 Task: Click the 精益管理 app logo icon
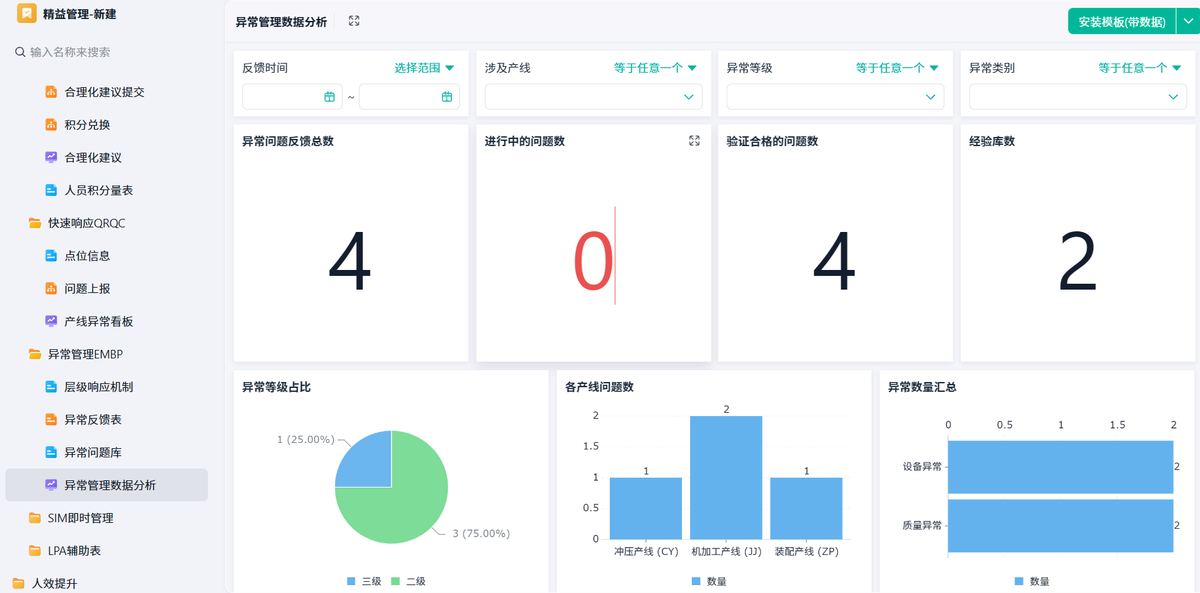click(x=27, y=15)
